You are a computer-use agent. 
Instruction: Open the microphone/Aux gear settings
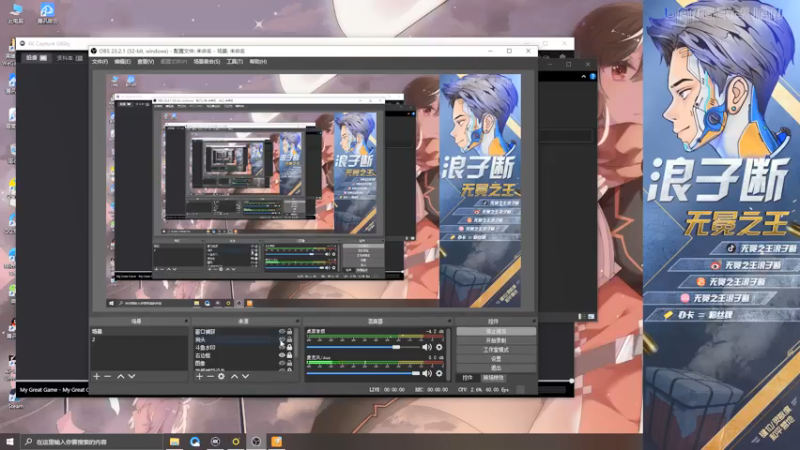coord(439,373)
